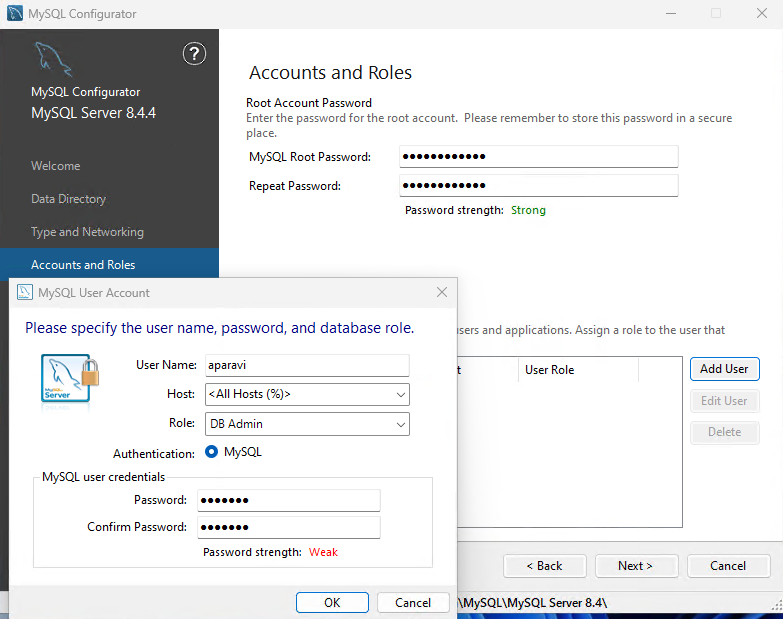This screenshot has height=619, width=783.
Task: Click the Next > button
Action: click(x=636, y=566)
